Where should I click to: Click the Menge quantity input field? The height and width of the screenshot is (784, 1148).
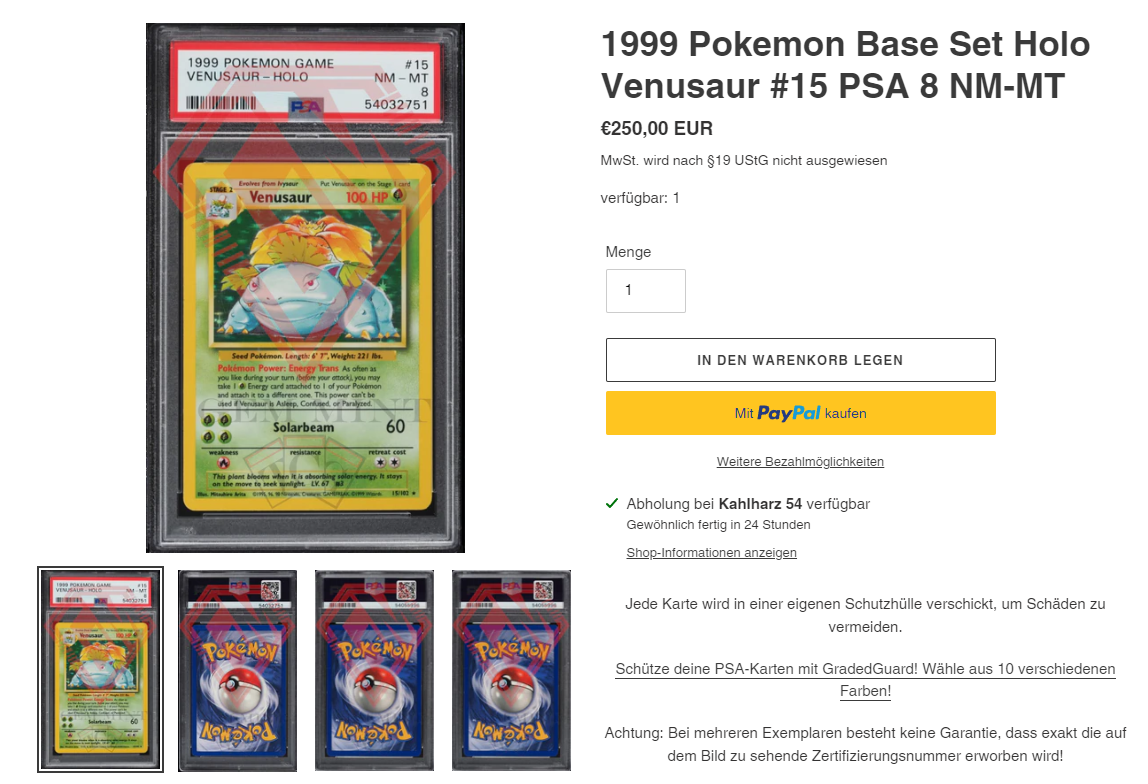[x=646, y=291]
